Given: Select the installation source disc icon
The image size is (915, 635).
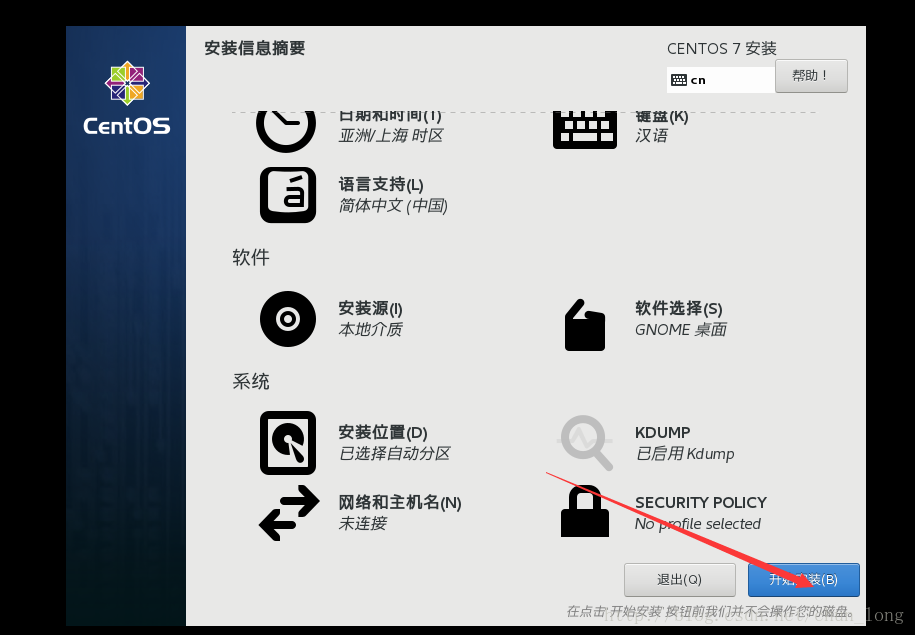Looking at the screenshot, I should [288, 319].
